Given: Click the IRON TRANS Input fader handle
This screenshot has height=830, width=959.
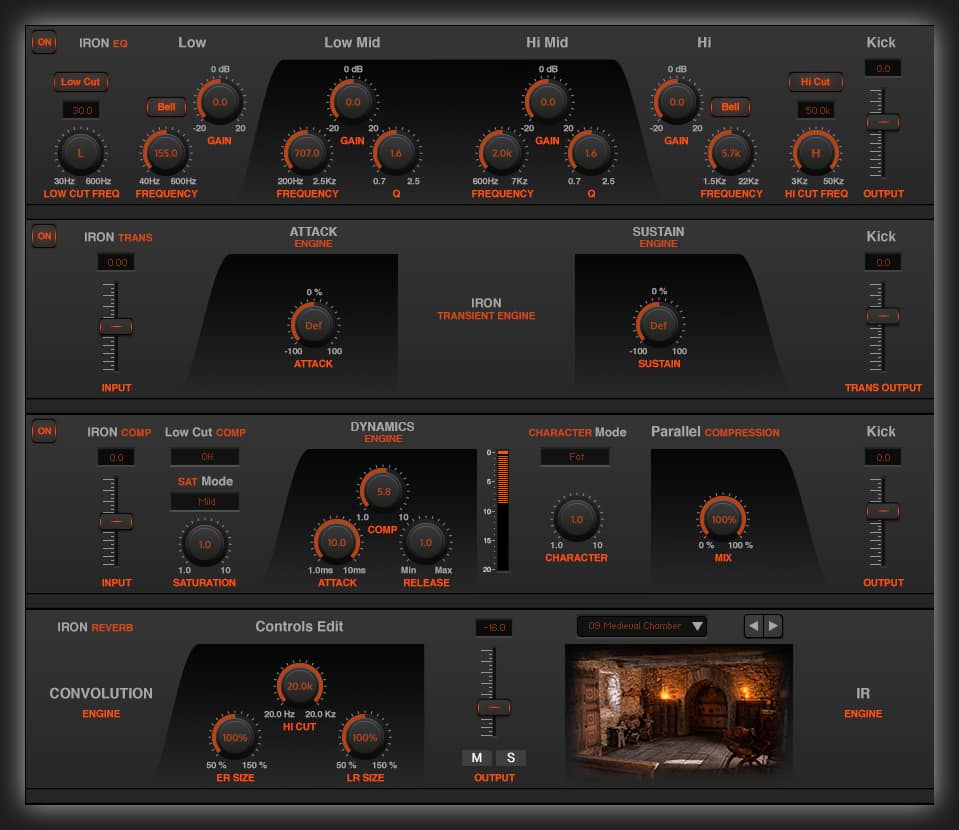Looking at the screenshot, I should tap(116, 327).
